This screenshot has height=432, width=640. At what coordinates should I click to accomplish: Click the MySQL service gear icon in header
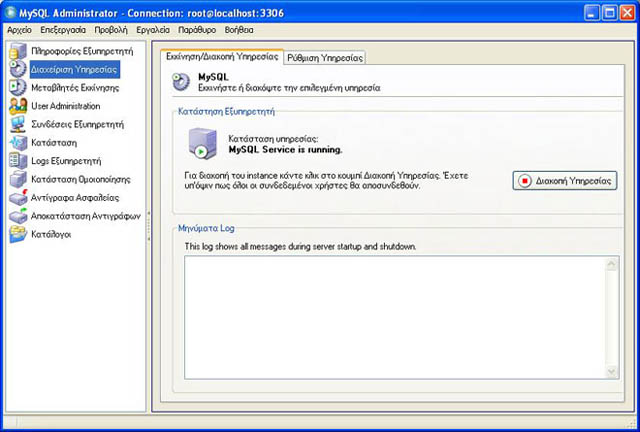click(181, 82)
